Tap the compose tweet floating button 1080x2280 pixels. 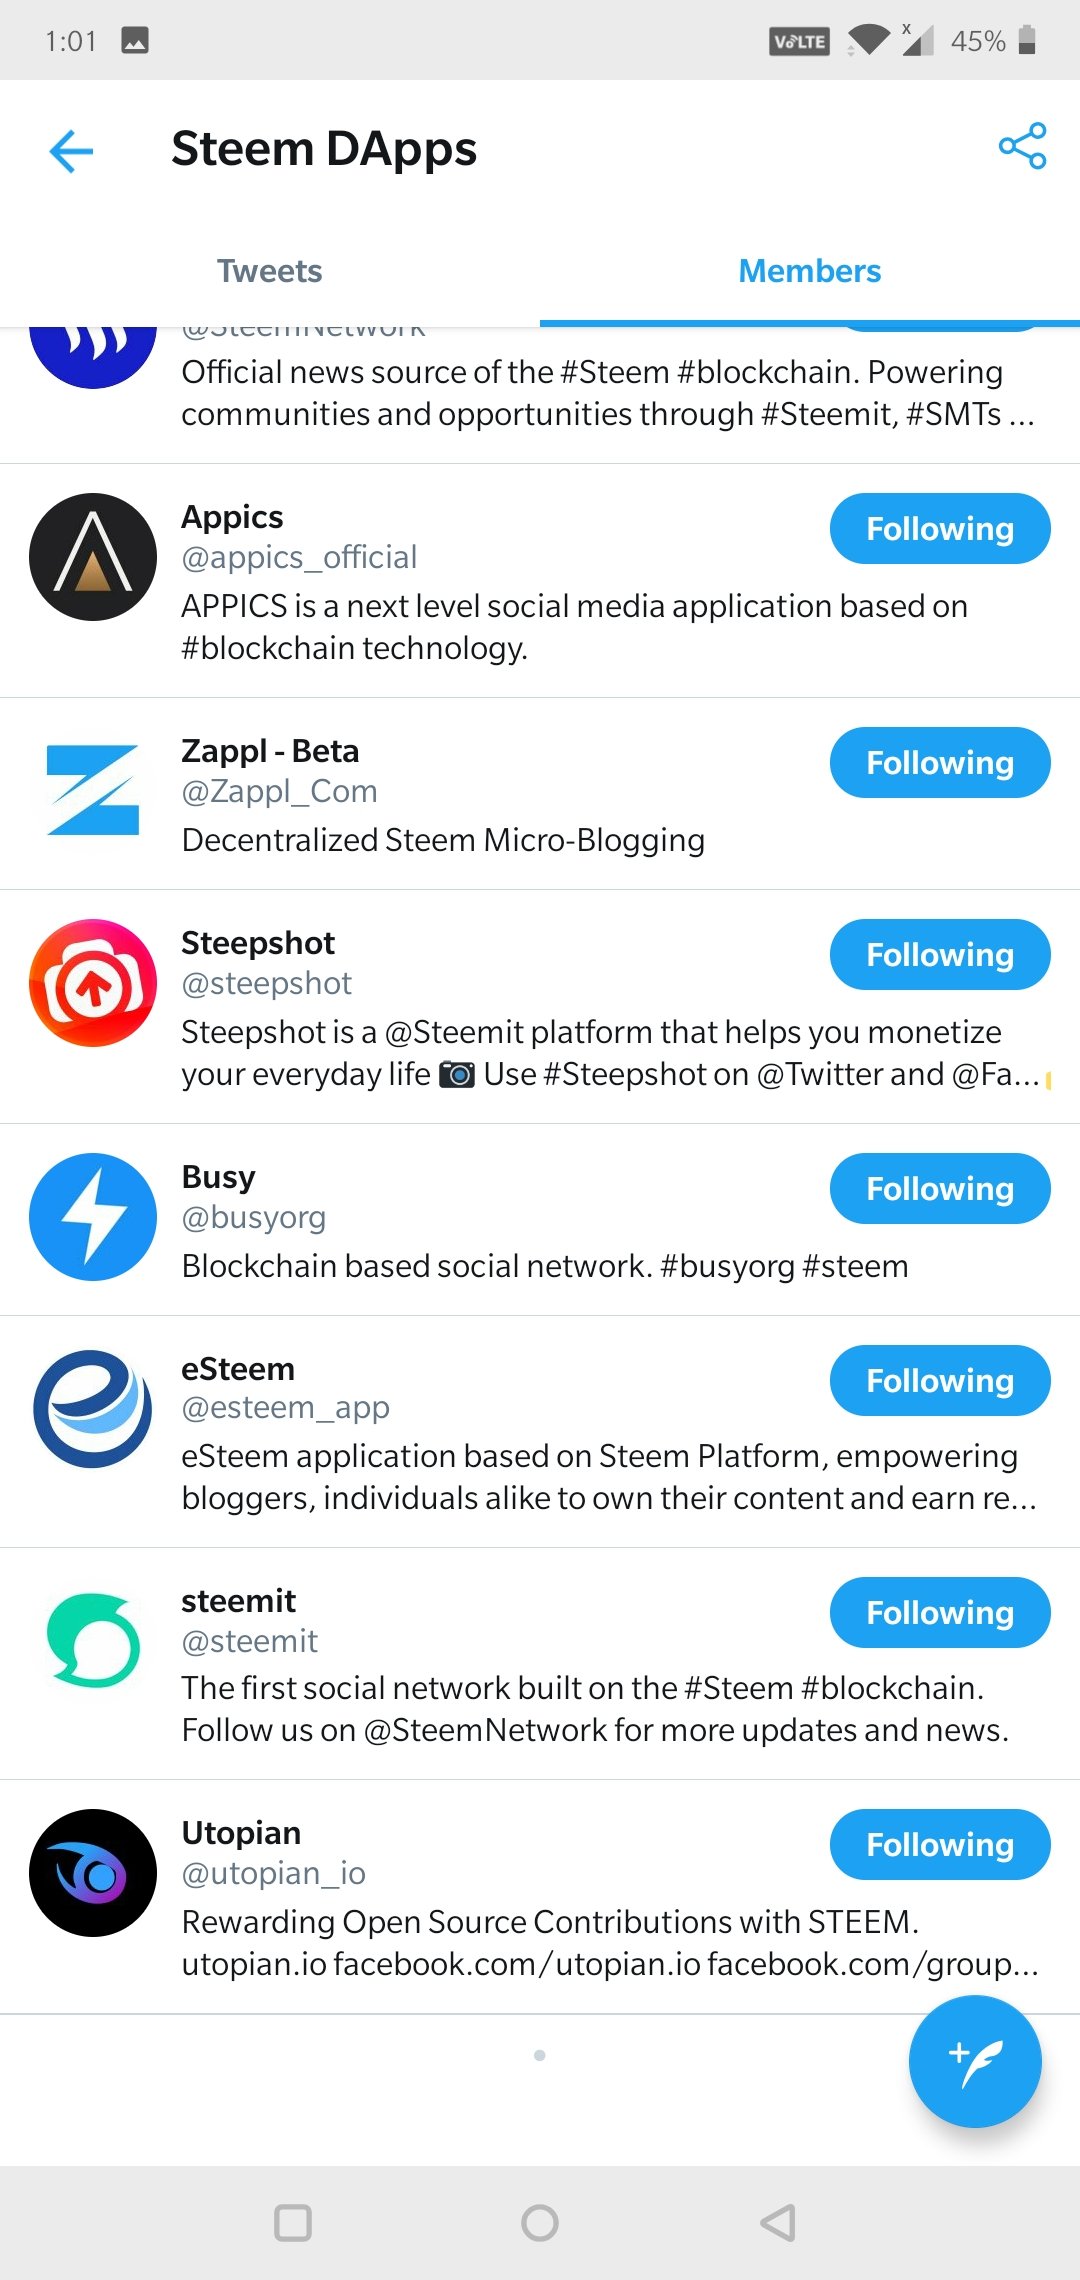click(x=975, y=2061)
